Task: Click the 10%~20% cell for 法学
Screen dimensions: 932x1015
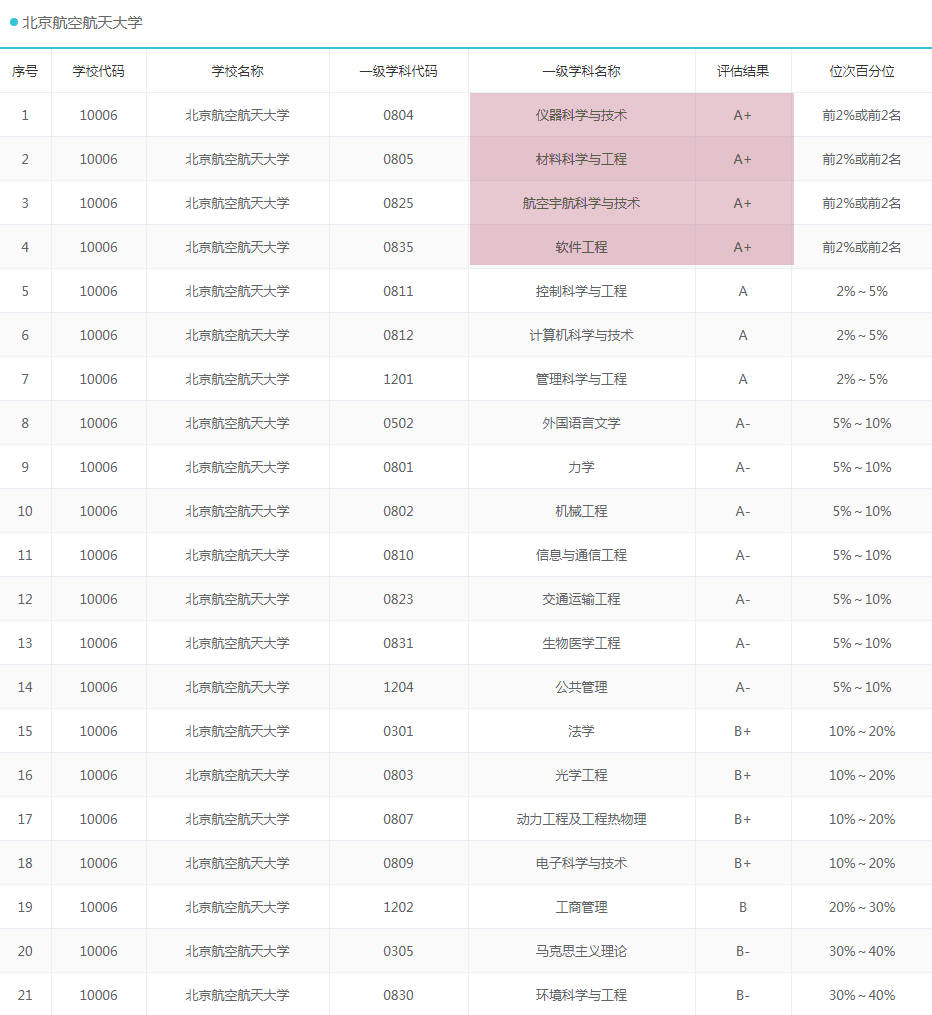Action: 862,731
